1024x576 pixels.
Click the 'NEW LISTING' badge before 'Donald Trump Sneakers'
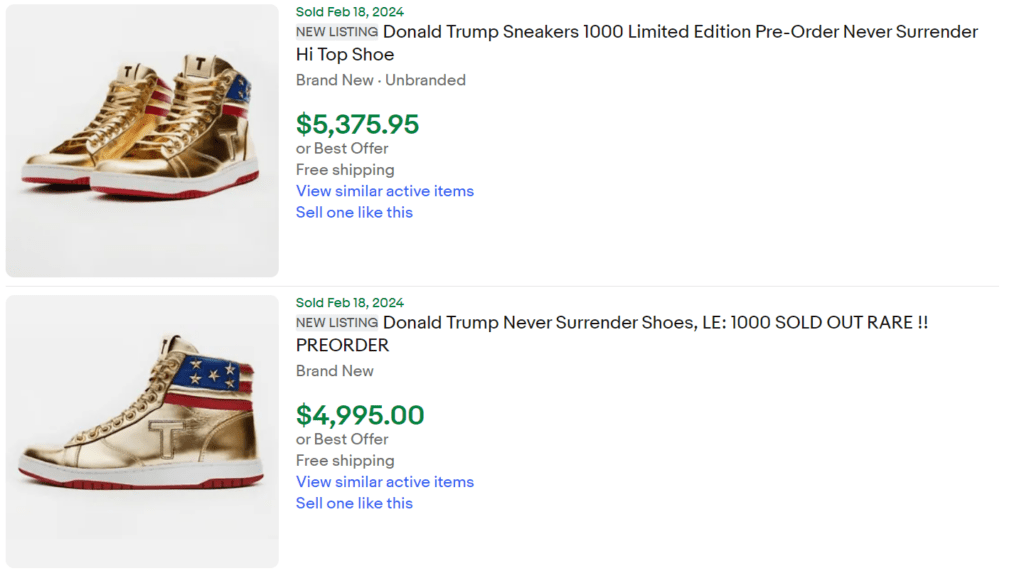tap(337, 32)
